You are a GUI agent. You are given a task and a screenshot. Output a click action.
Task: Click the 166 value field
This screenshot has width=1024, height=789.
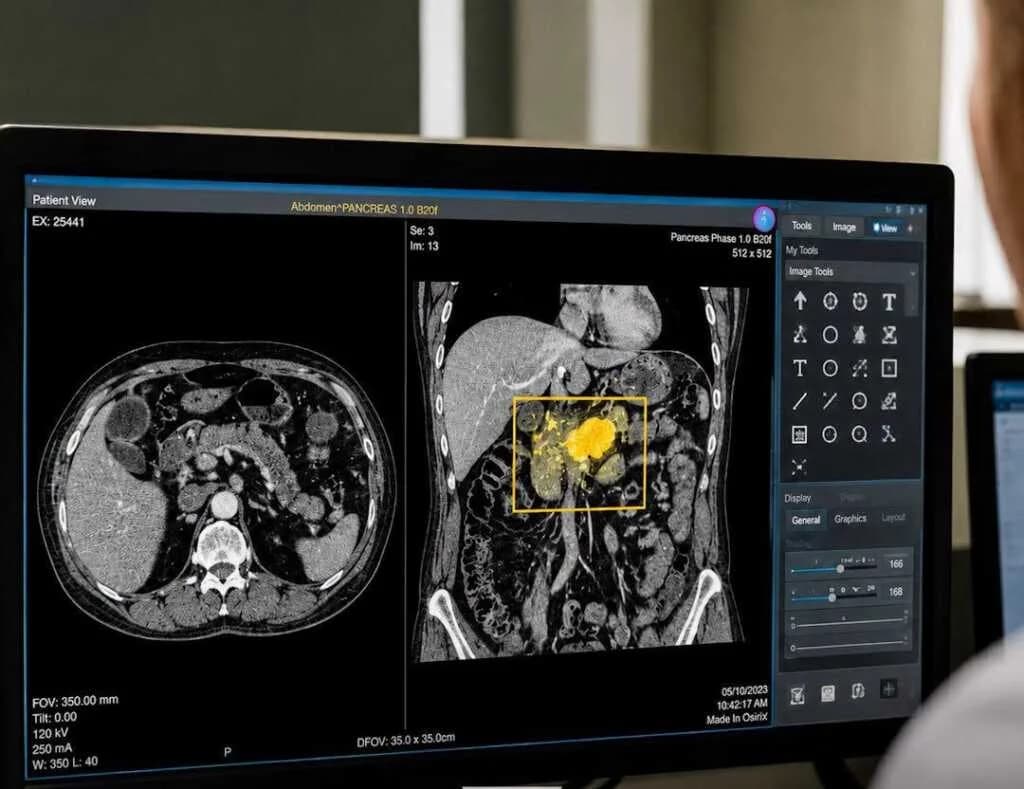[x=896, y=564]
